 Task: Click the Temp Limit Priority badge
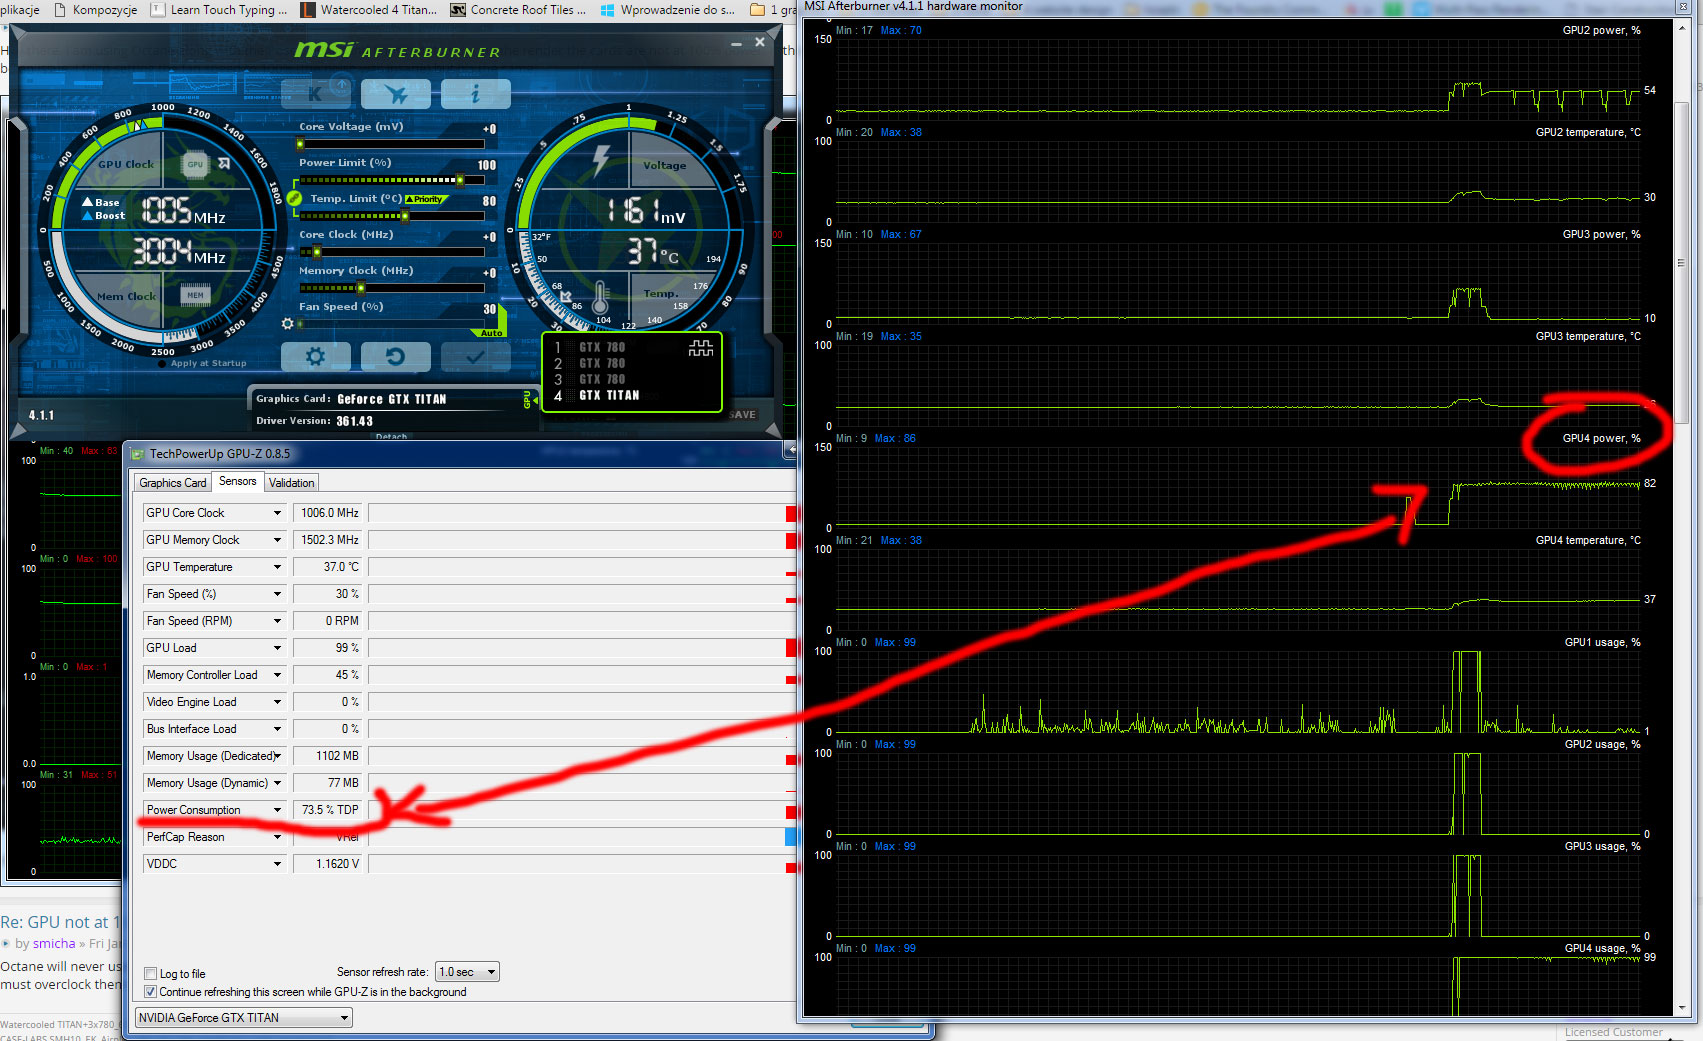[x=426, y=199]
